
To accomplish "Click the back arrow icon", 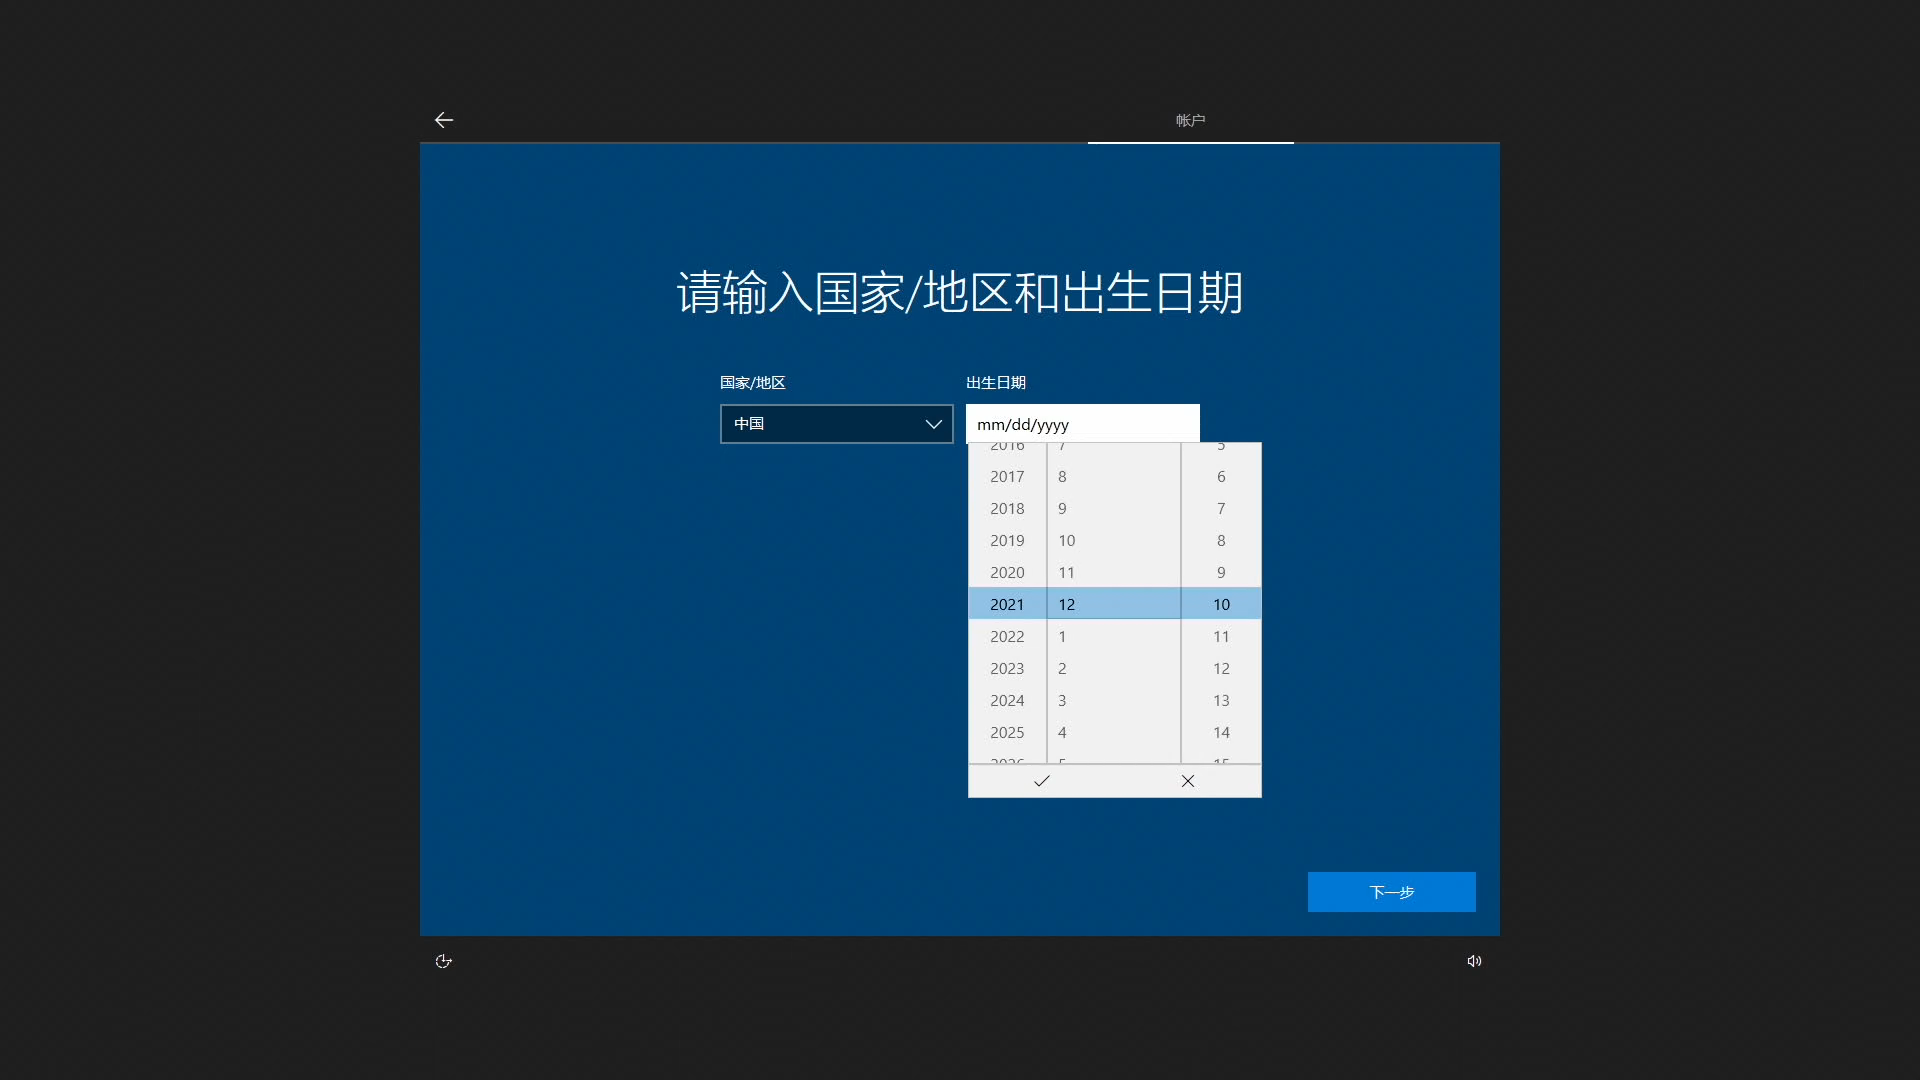I will click(x=444, y=120).
